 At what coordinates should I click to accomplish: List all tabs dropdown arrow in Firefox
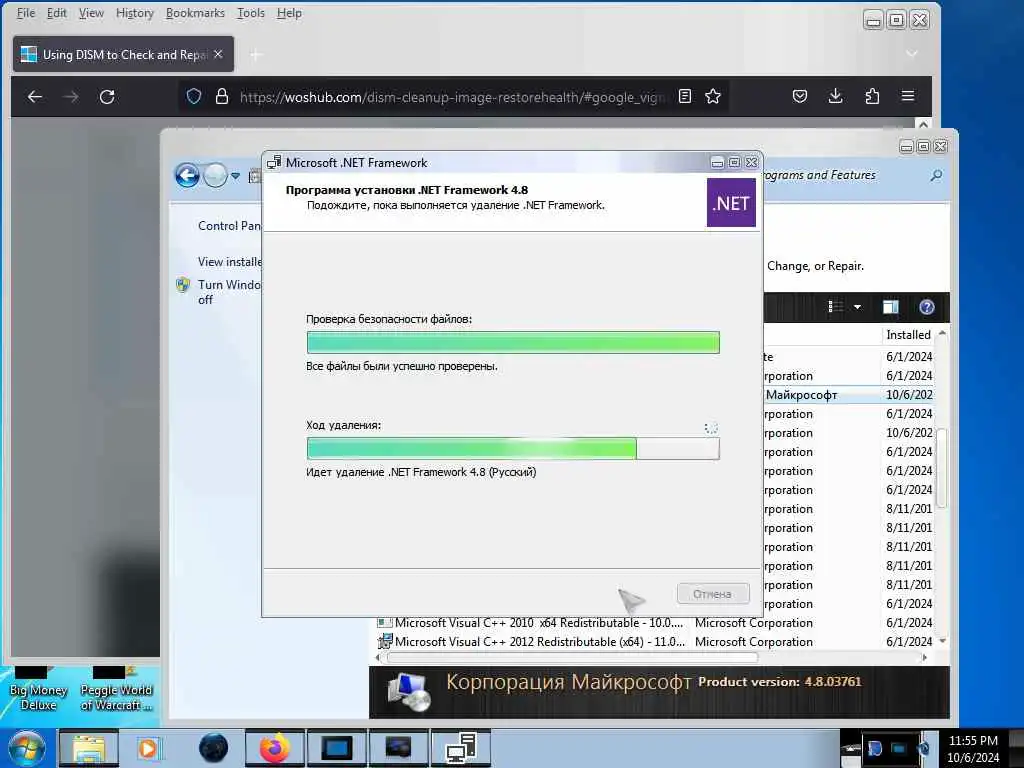(912, 54)
